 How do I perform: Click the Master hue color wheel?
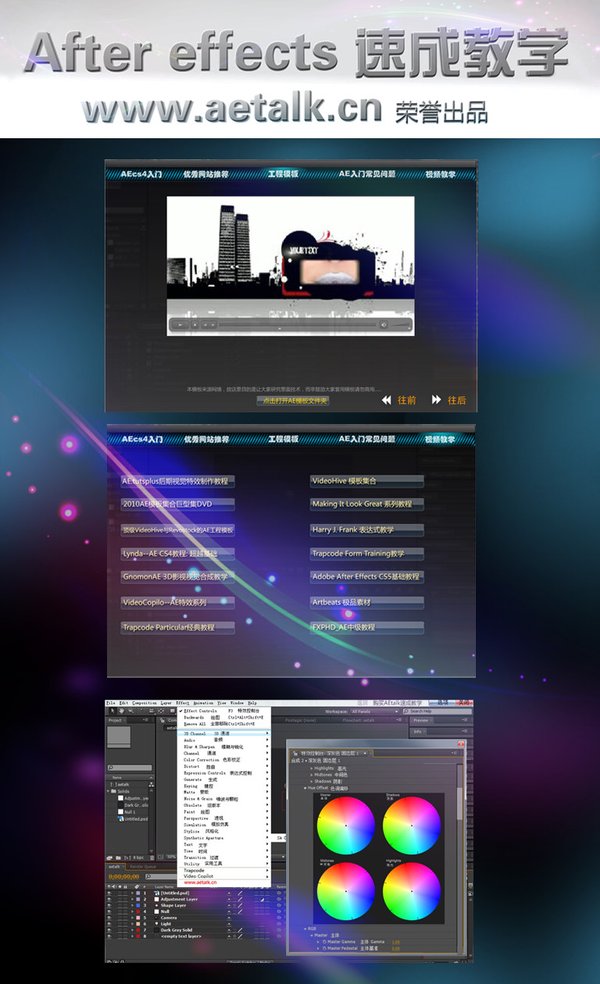coord(346,825)
